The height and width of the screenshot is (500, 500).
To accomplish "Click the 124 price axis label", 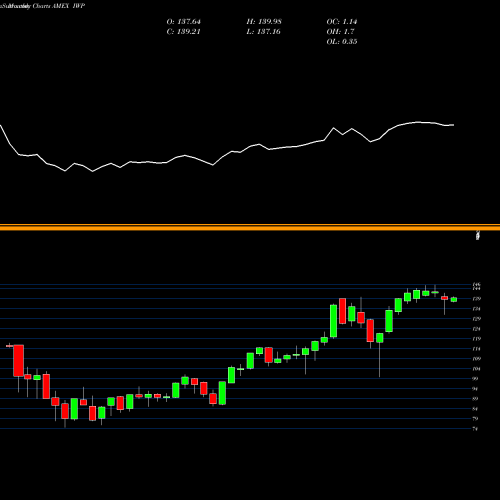I will tap(477, 329).
